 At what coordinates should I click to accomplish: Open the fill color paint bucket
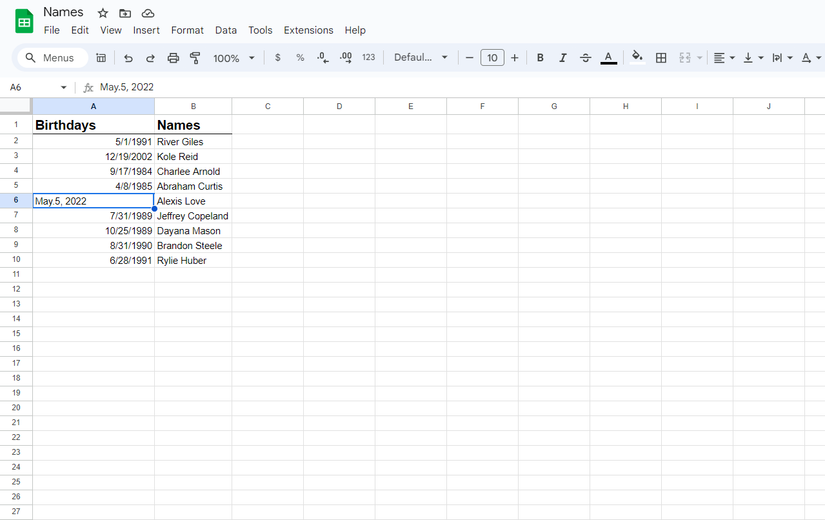click(637, 58)
